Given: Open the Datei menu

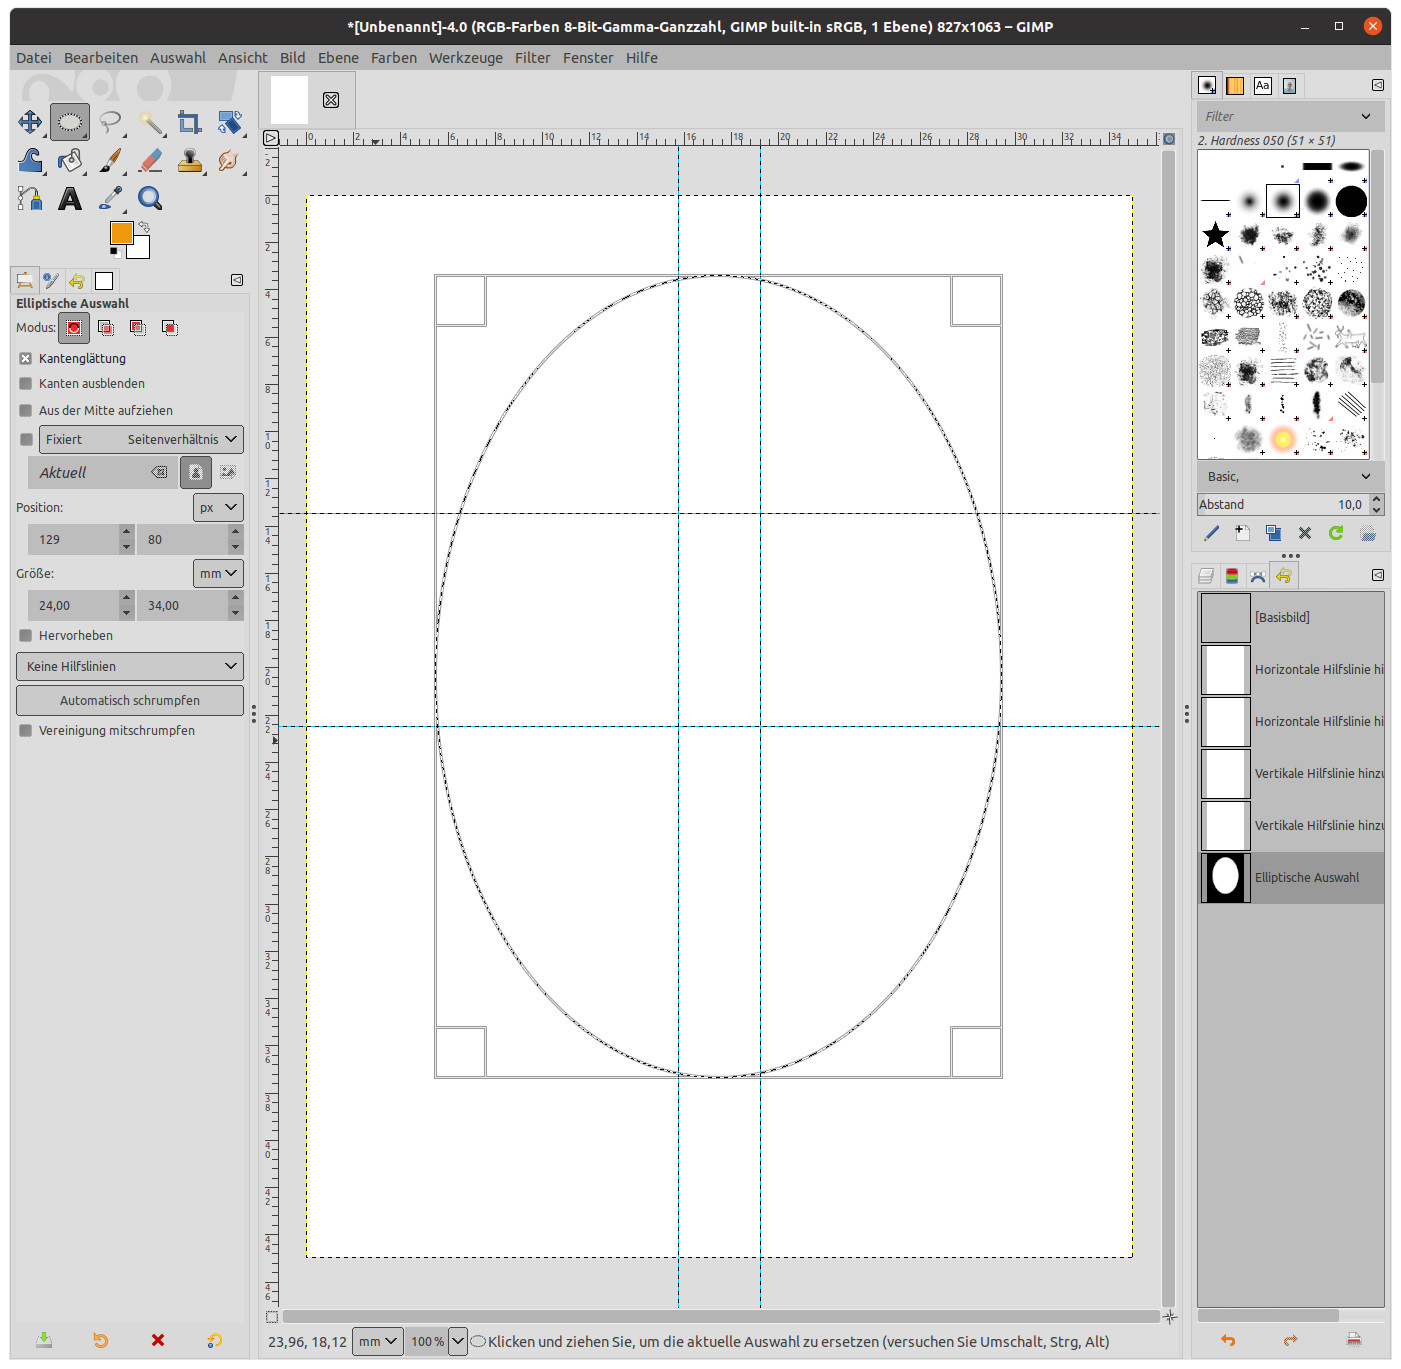Looking at the screenshot, I should tap(34, 58).
